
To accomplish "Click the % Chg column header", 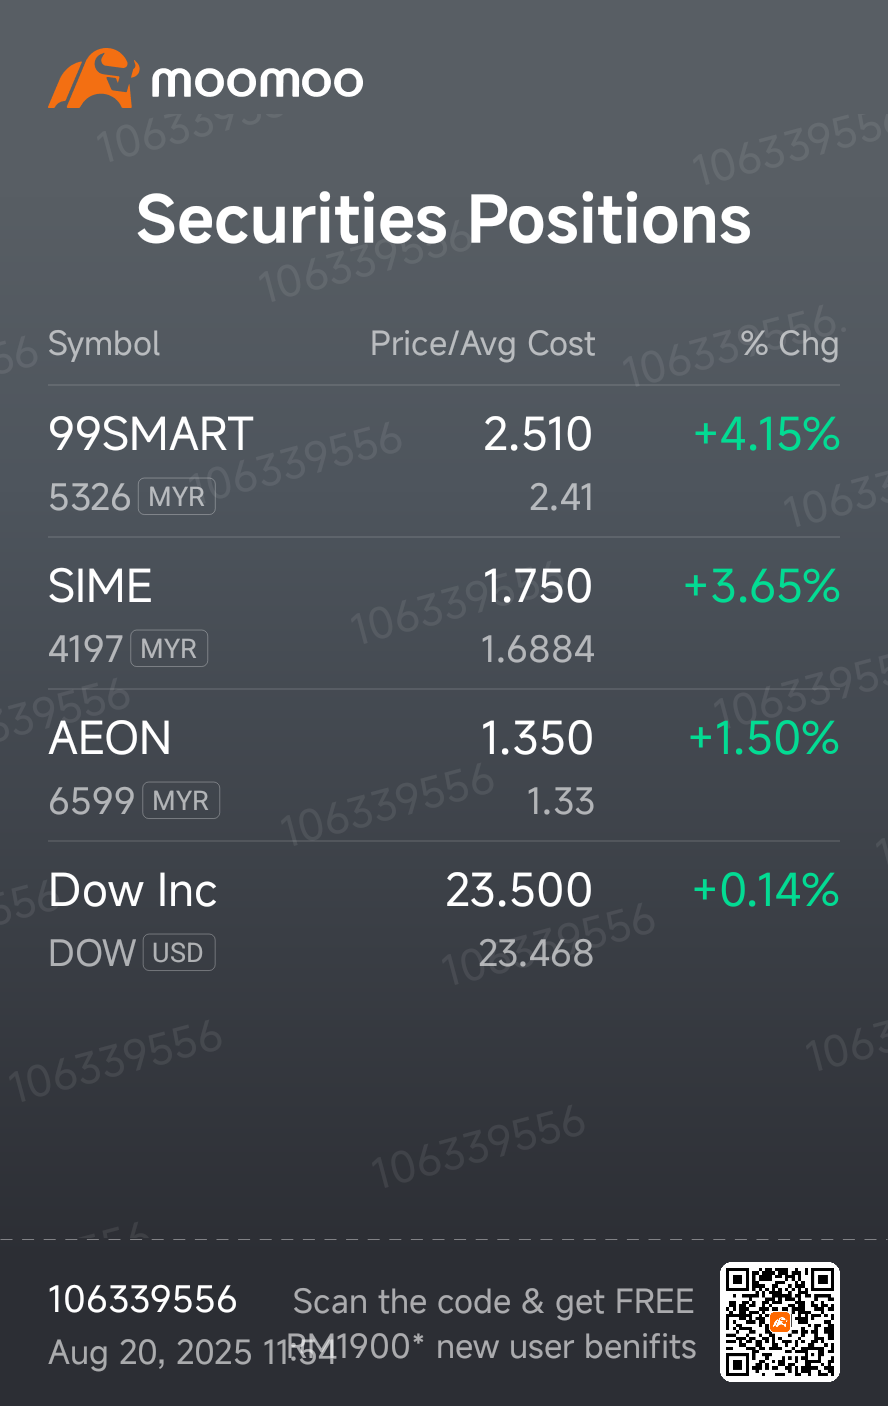I will (x=790, y=344).
